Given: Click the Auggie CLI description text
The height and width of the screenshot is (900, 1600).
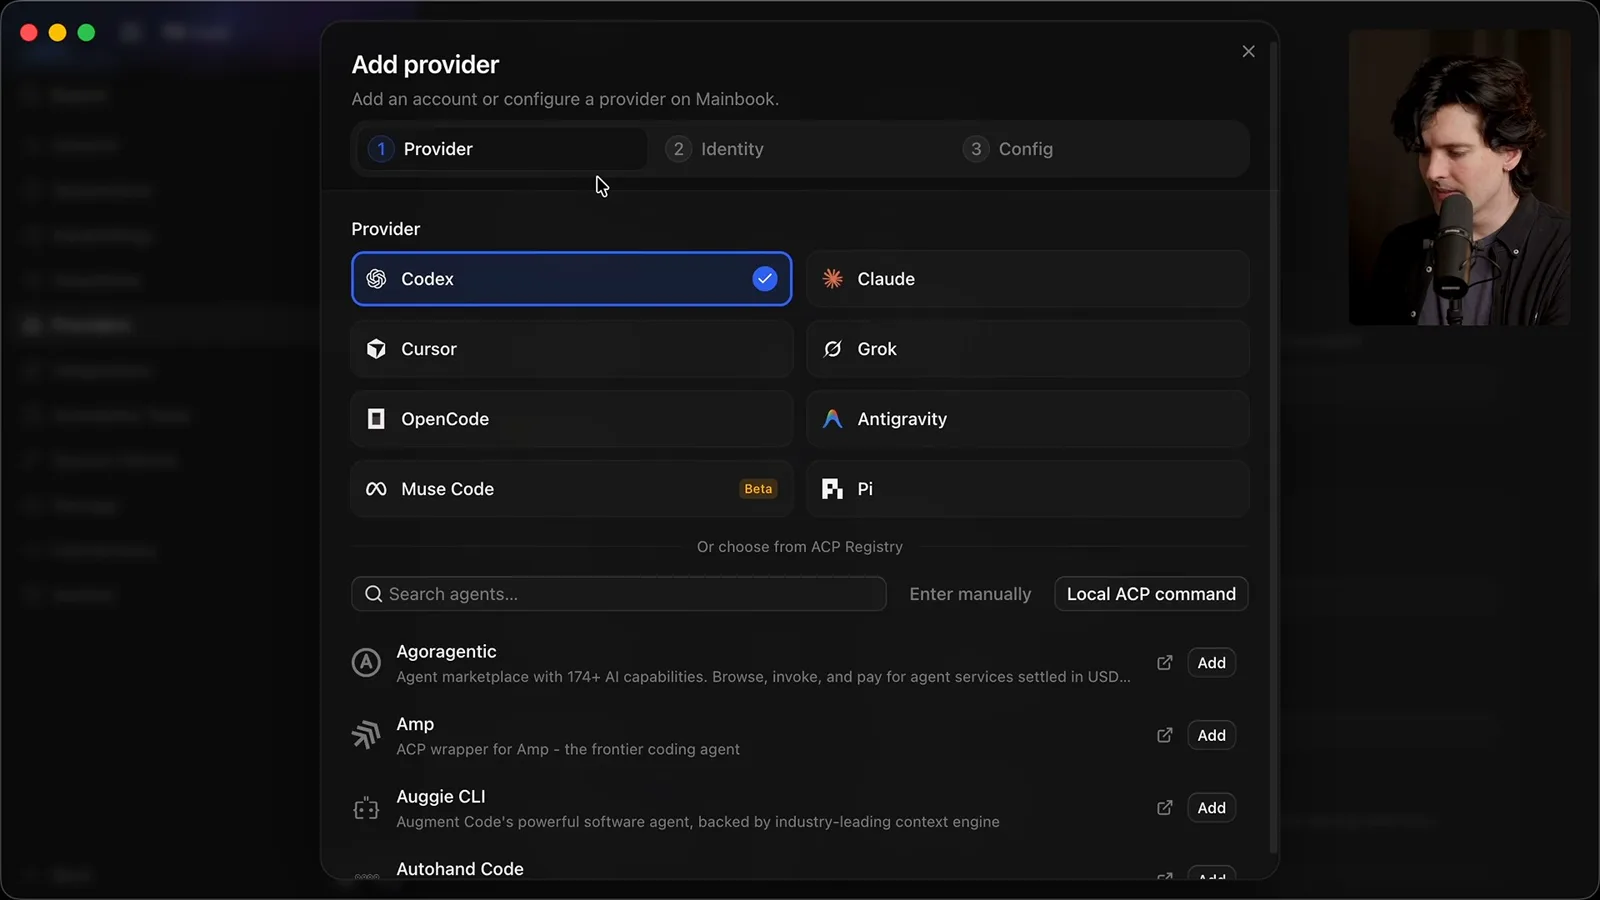Looking at the screenshot, I should pyautogui.click(x=698, y=822).
